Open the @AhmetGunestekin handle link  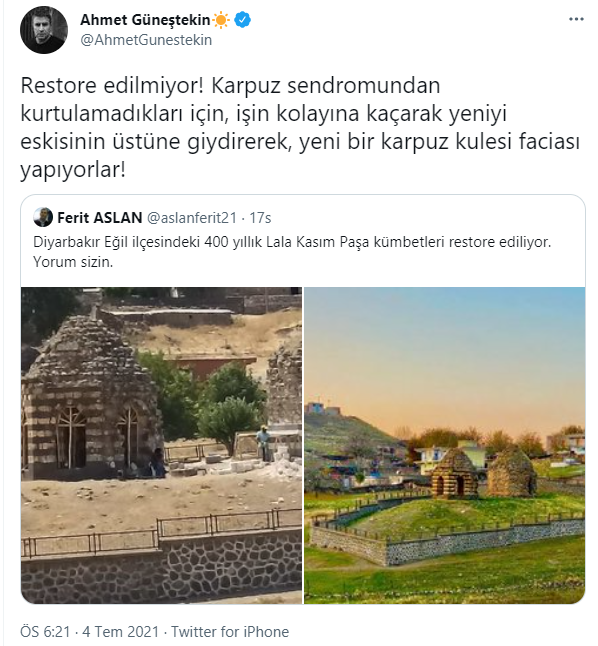146,40
